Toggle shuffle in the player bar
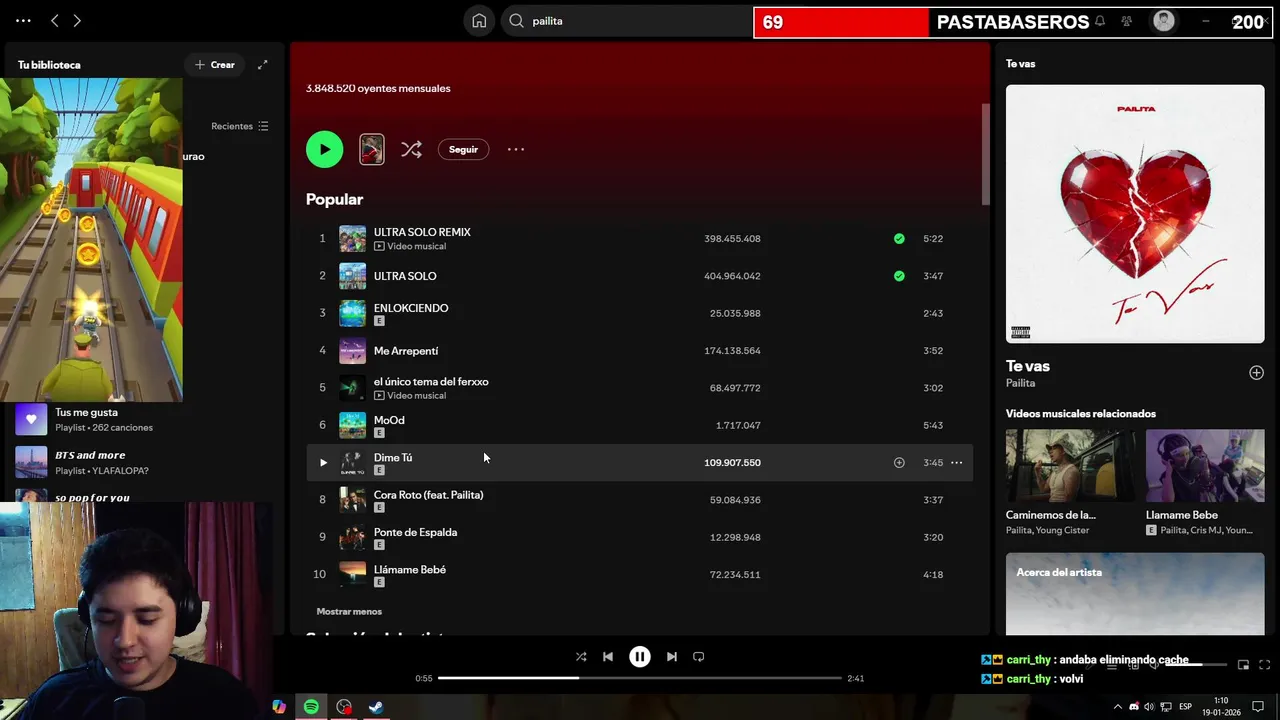This screenshot has height=720, width=1280. pyautogui.click(x=581, y=657)
